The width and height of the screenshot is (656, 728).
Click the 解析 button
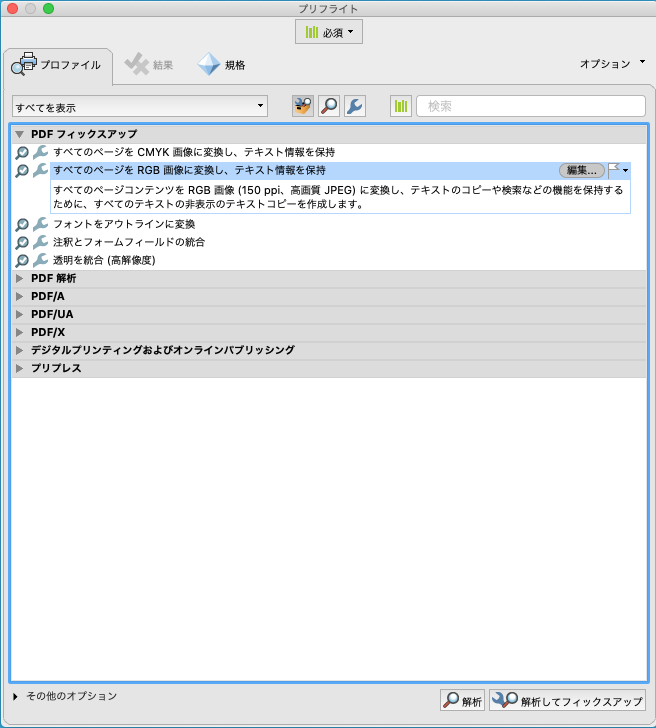point(462,701)
